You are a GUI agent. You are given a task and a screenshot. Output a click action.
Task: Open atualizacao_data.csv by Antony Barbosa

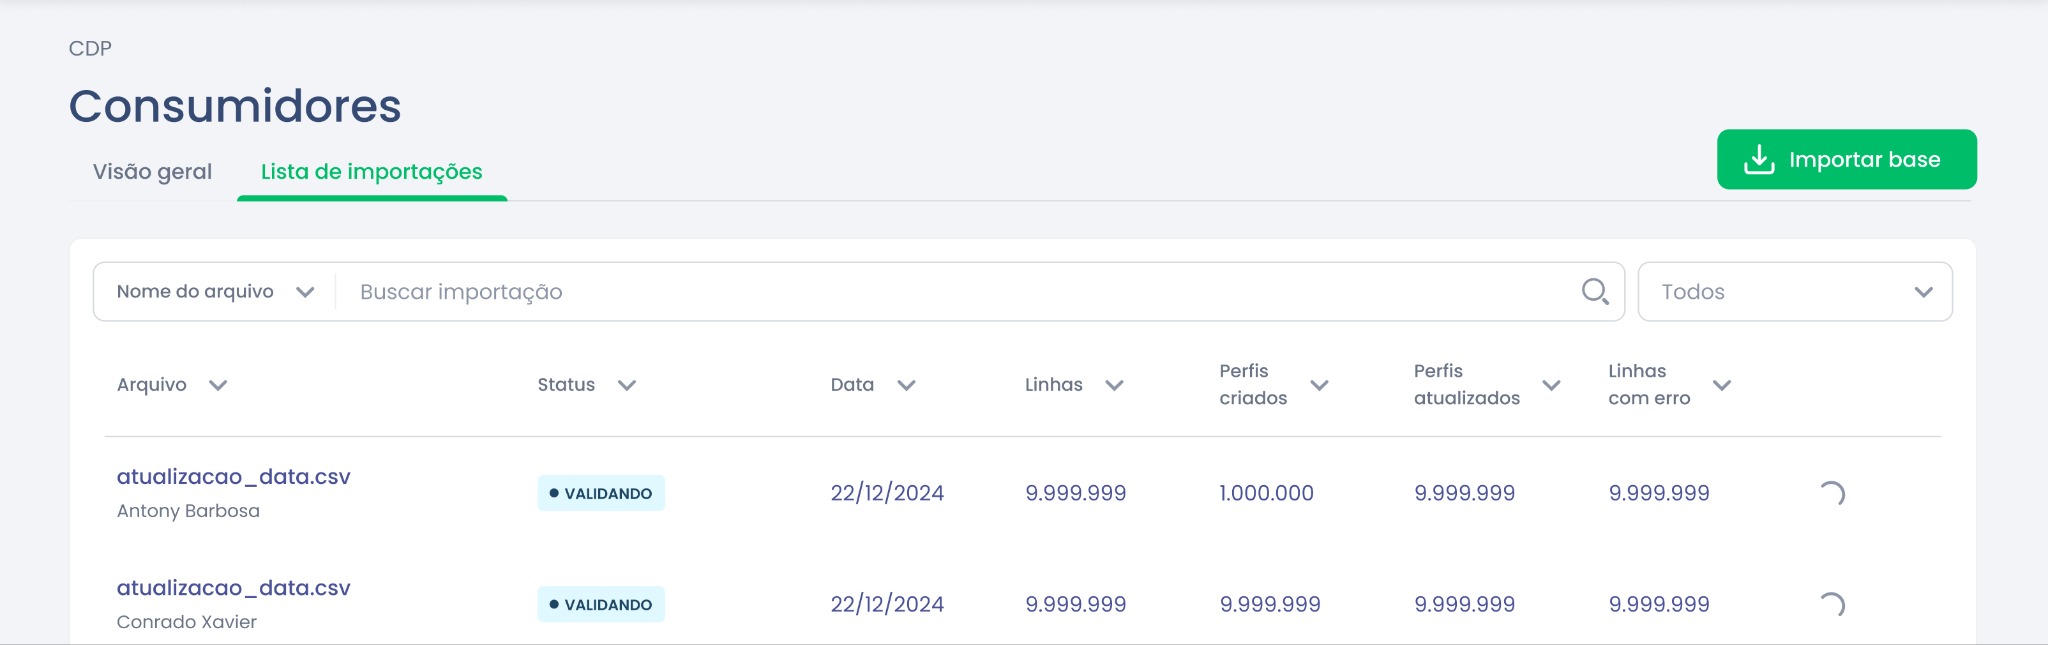tap(233, 477)
